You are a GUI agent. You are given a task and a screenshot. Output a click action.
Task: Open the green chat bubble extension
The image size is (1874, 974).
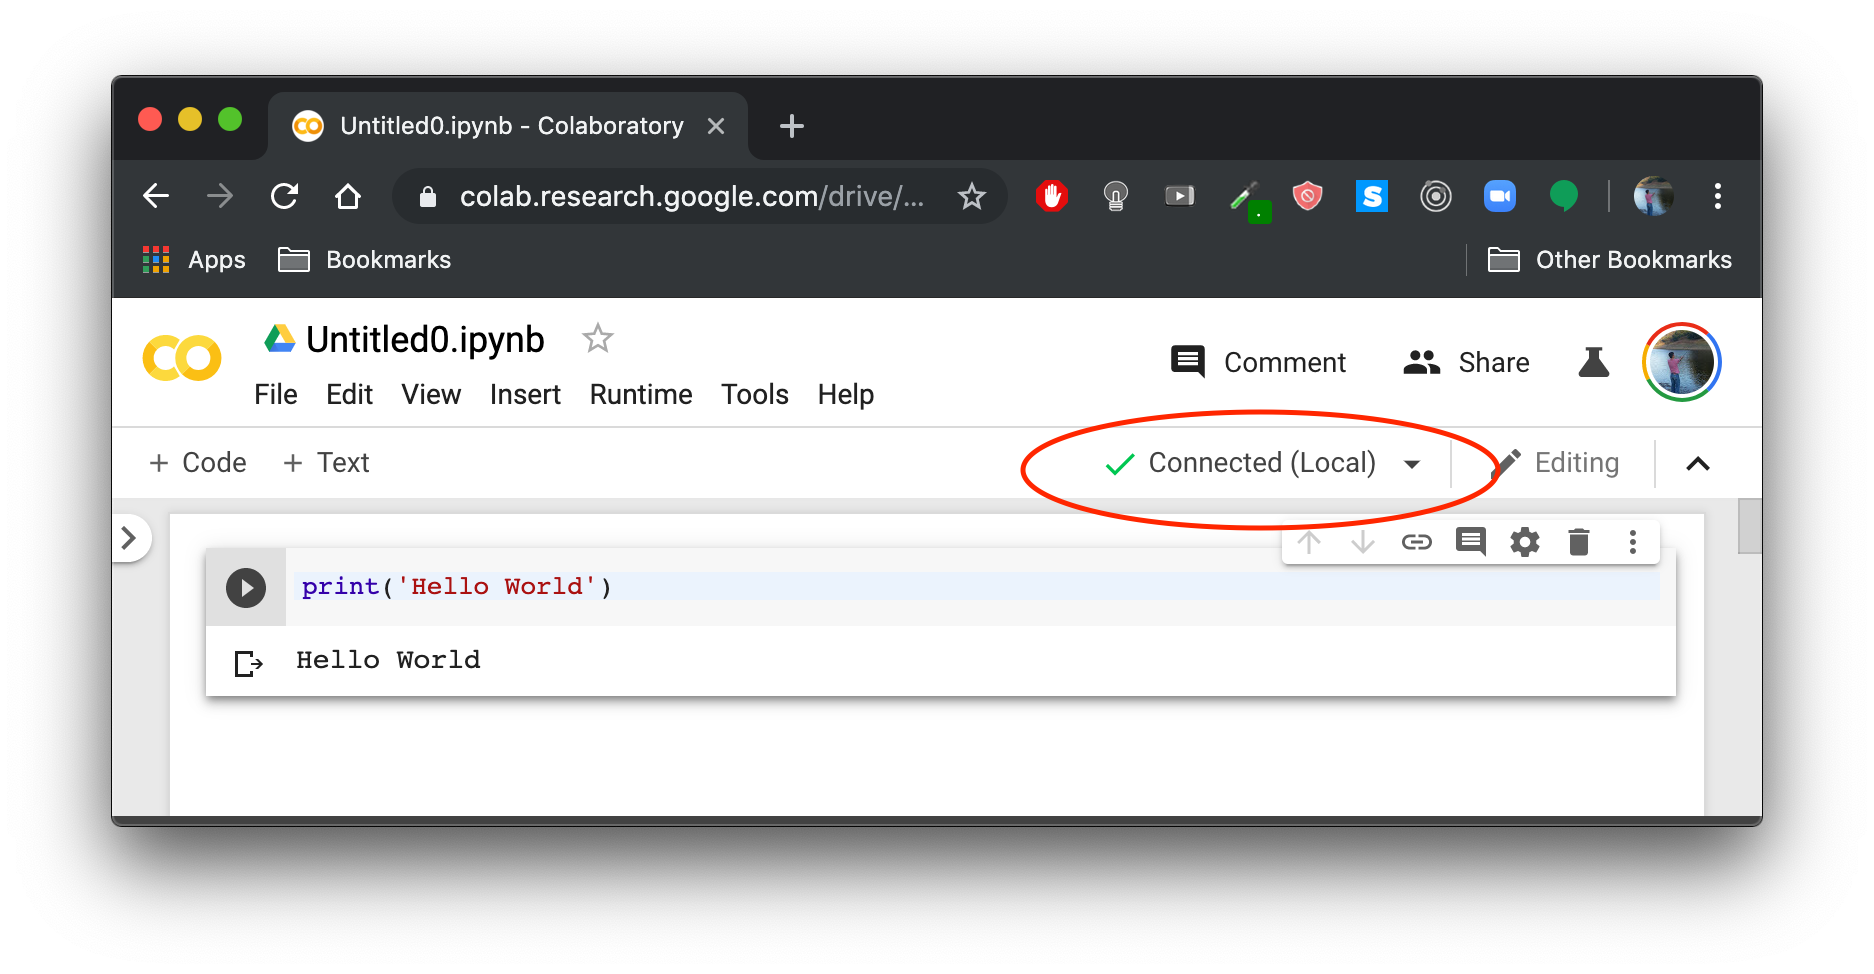click(1564, 196)
